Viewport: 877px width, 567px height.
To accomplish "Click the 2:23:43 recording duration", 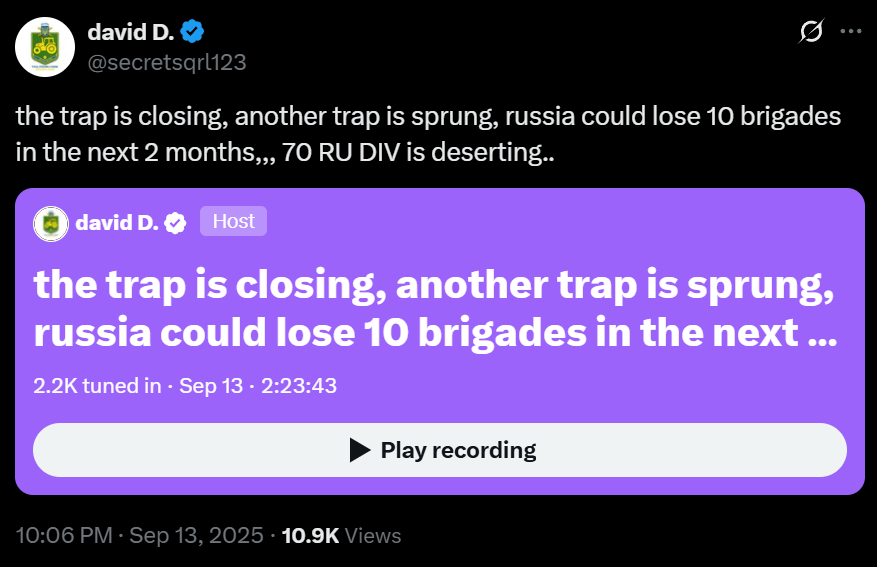I will point(299,386).
